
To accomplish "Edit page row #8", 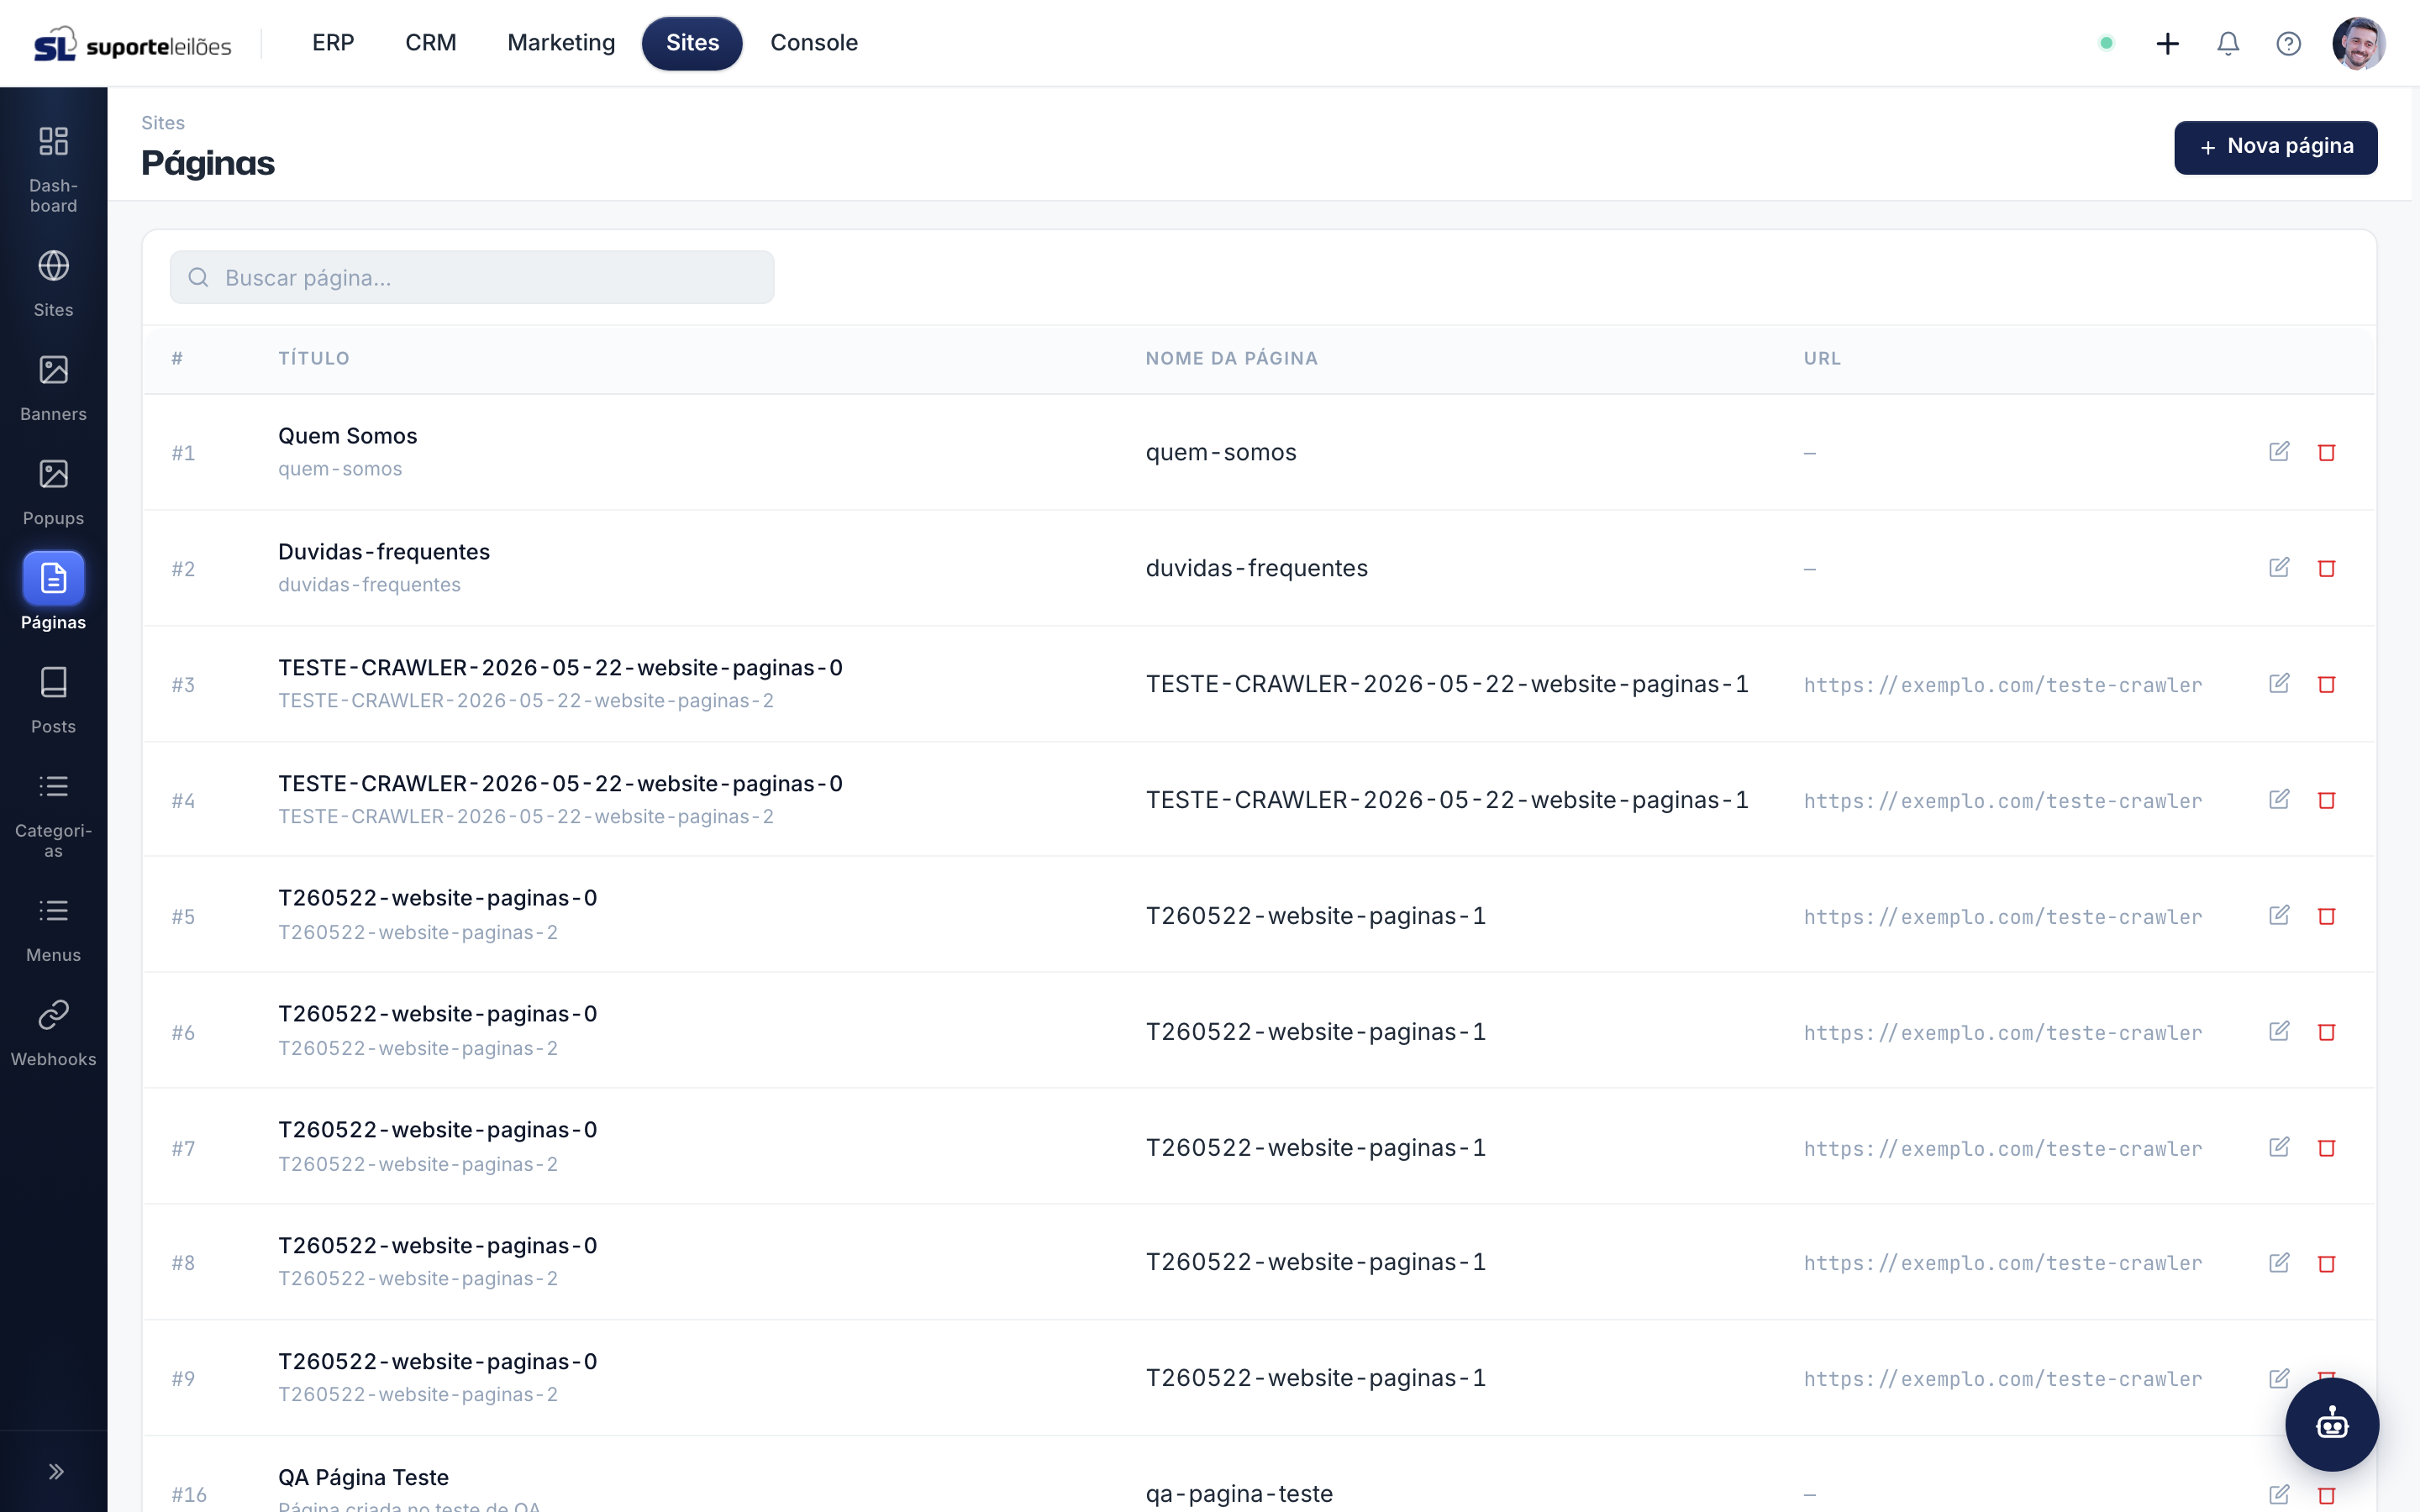I will [x=2279, y=1263].
